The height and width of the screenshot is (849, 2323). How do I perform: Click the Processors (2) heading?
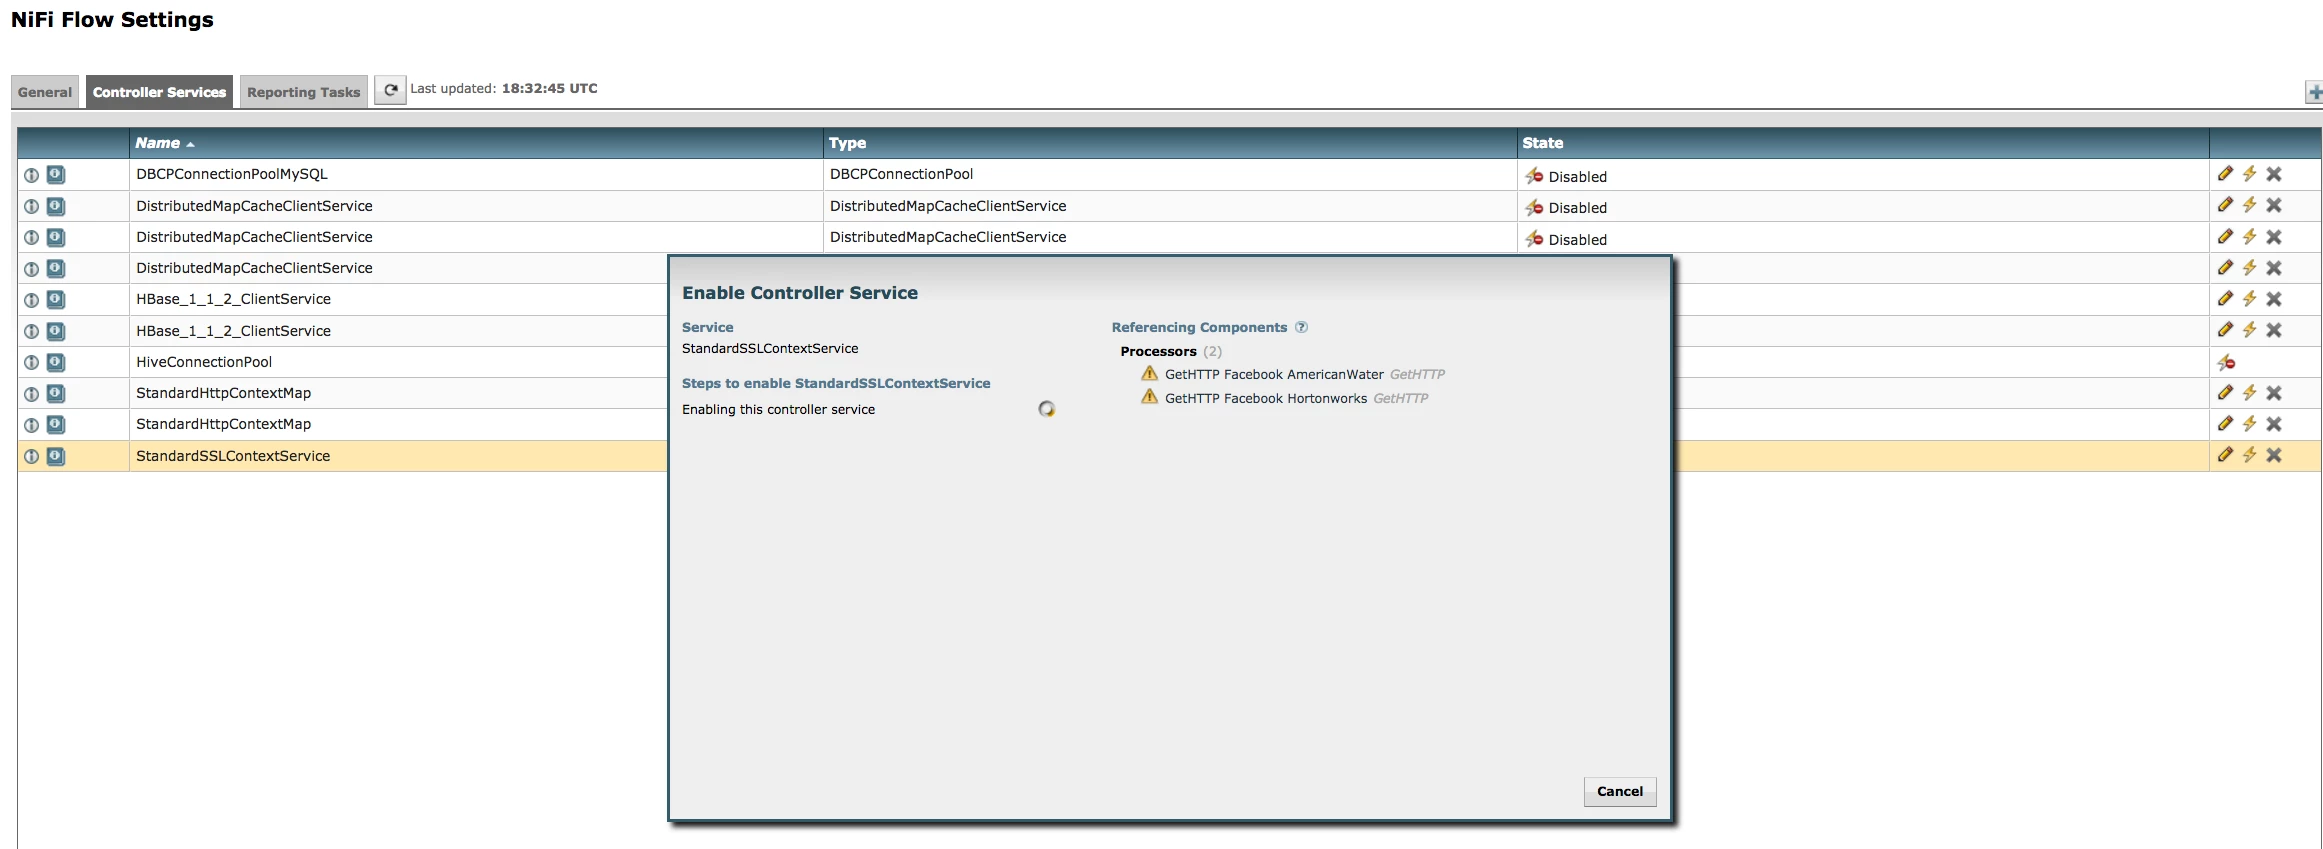pos(1171,351)
